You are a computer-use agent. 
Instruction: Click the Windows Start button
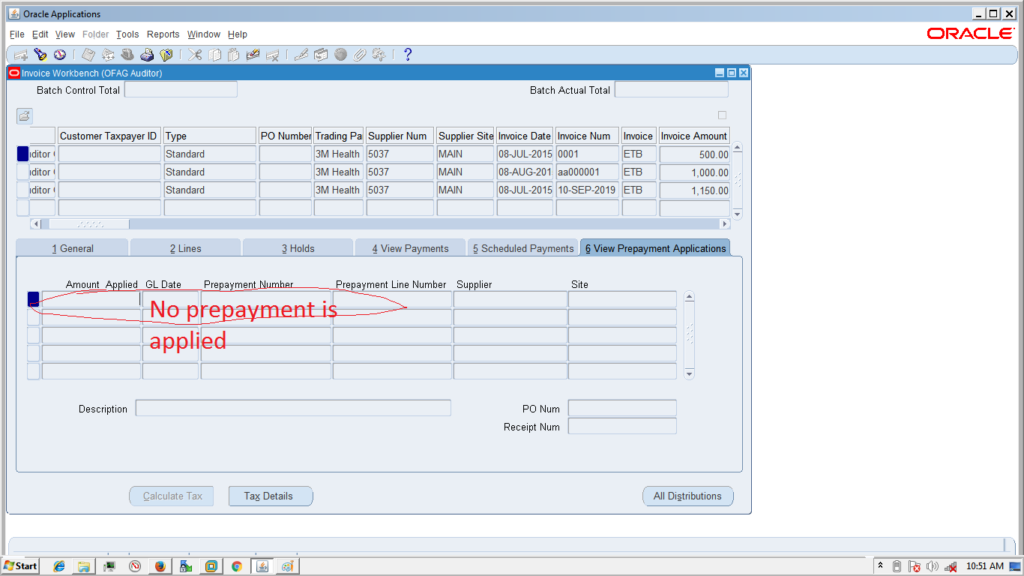click(x=20, y=566)
